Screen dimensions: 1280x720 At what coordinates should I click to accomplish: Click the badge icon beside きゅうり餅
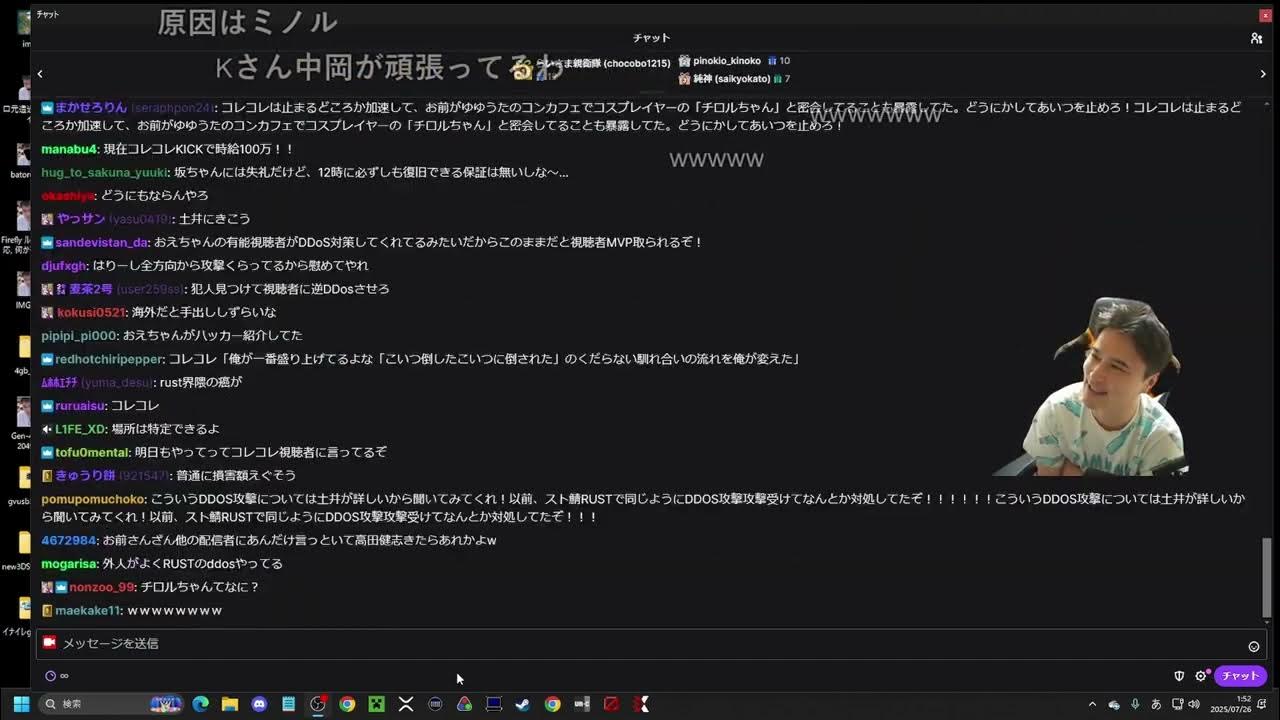[x=47, y=476]
